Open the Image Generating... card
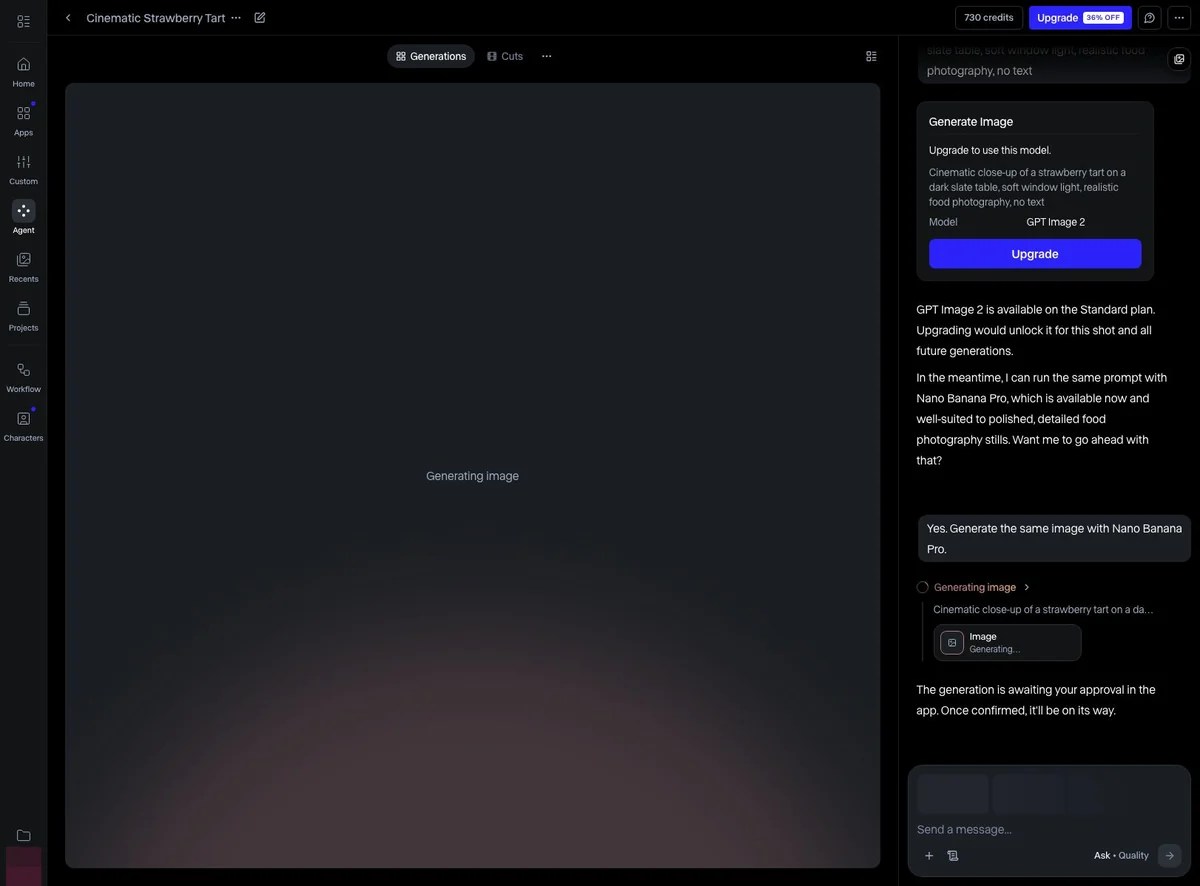This screenshot has width=1200, height=886. [1008, 643]
